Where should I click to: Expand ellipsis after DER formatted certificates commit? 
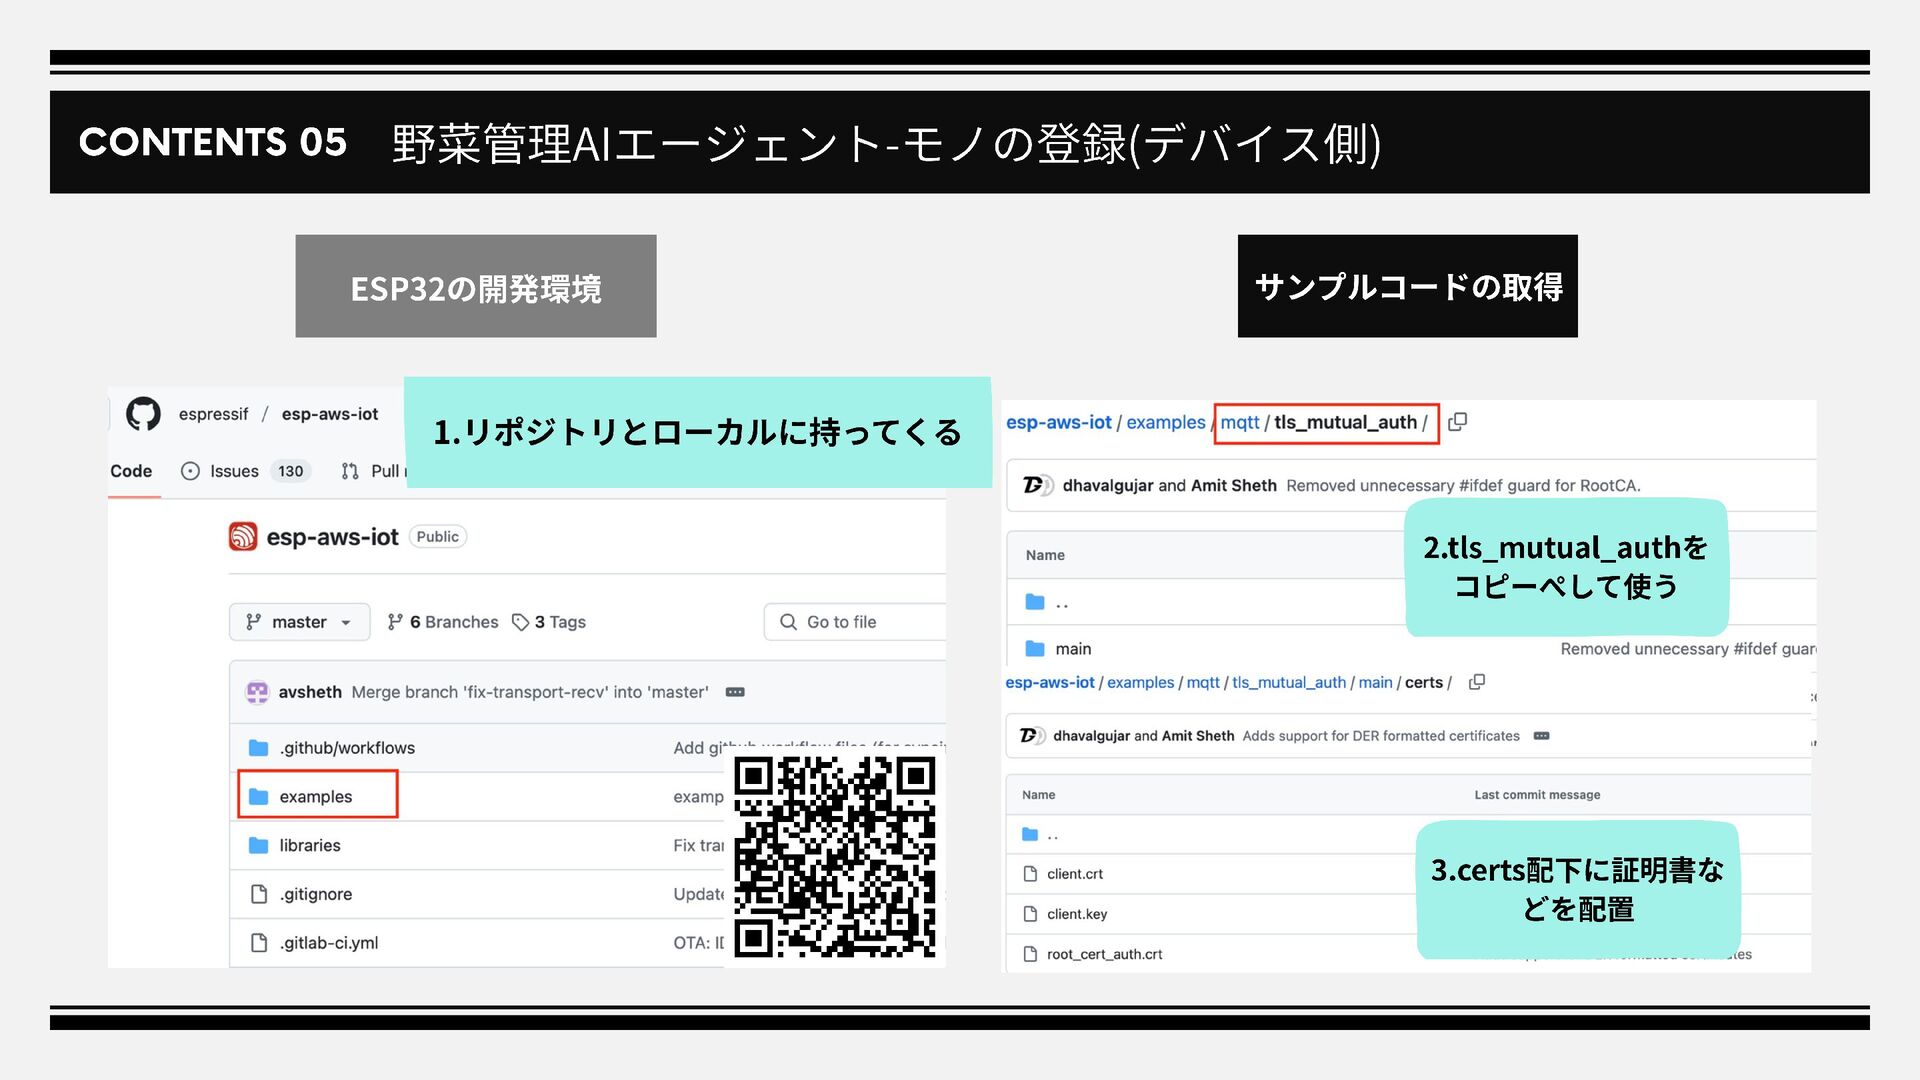(x=1541, y=736)
